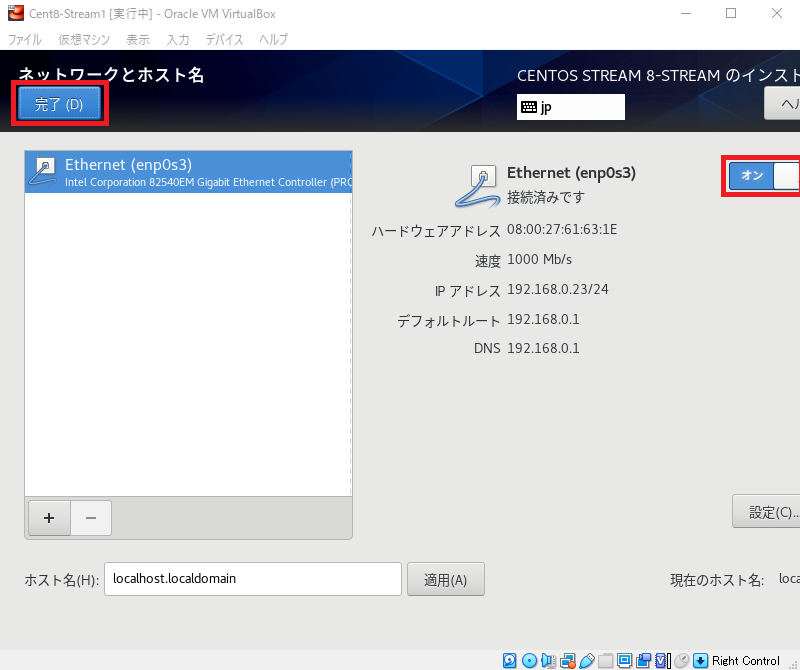Turn off the Ethernet オン switch
This screenshot has width=800, height=670.
click(x=764, y=176)
